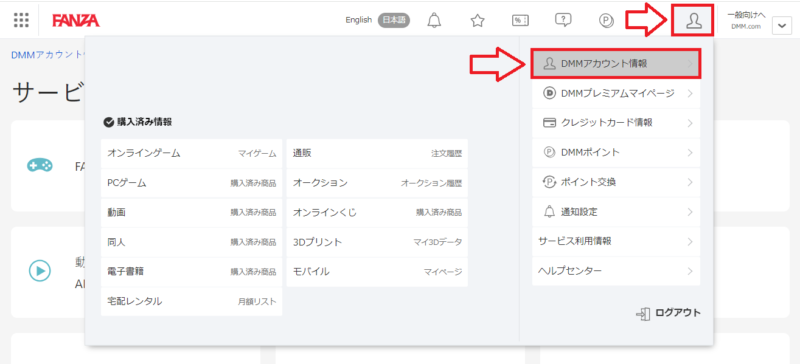The image size is (800, 364).
Task: Open モバイル my page
Action: [x=377, y=272]
